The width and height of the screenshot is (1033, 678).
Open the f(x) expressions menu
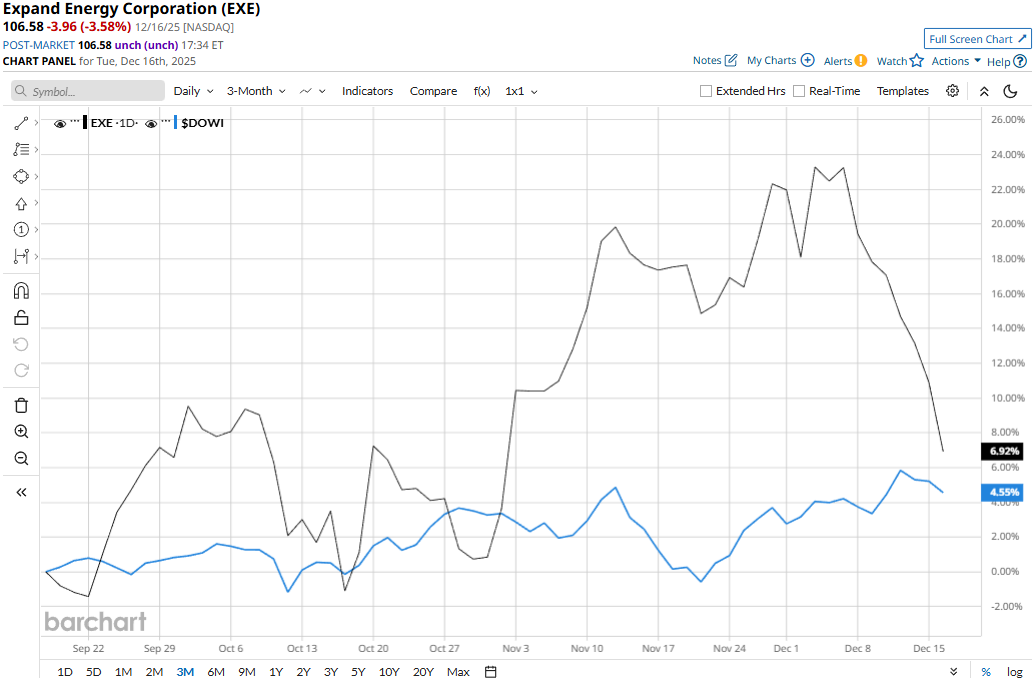[x=482, y=91]
